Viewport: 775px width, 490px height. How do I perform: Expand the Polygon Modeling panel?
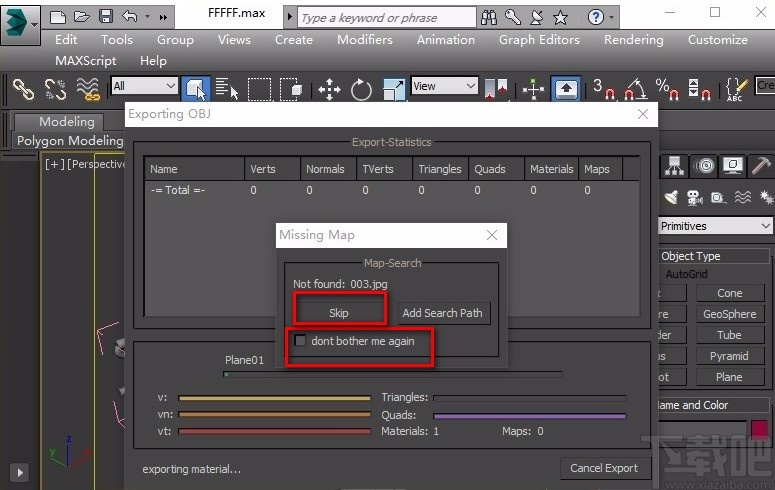tap(70, 140)
